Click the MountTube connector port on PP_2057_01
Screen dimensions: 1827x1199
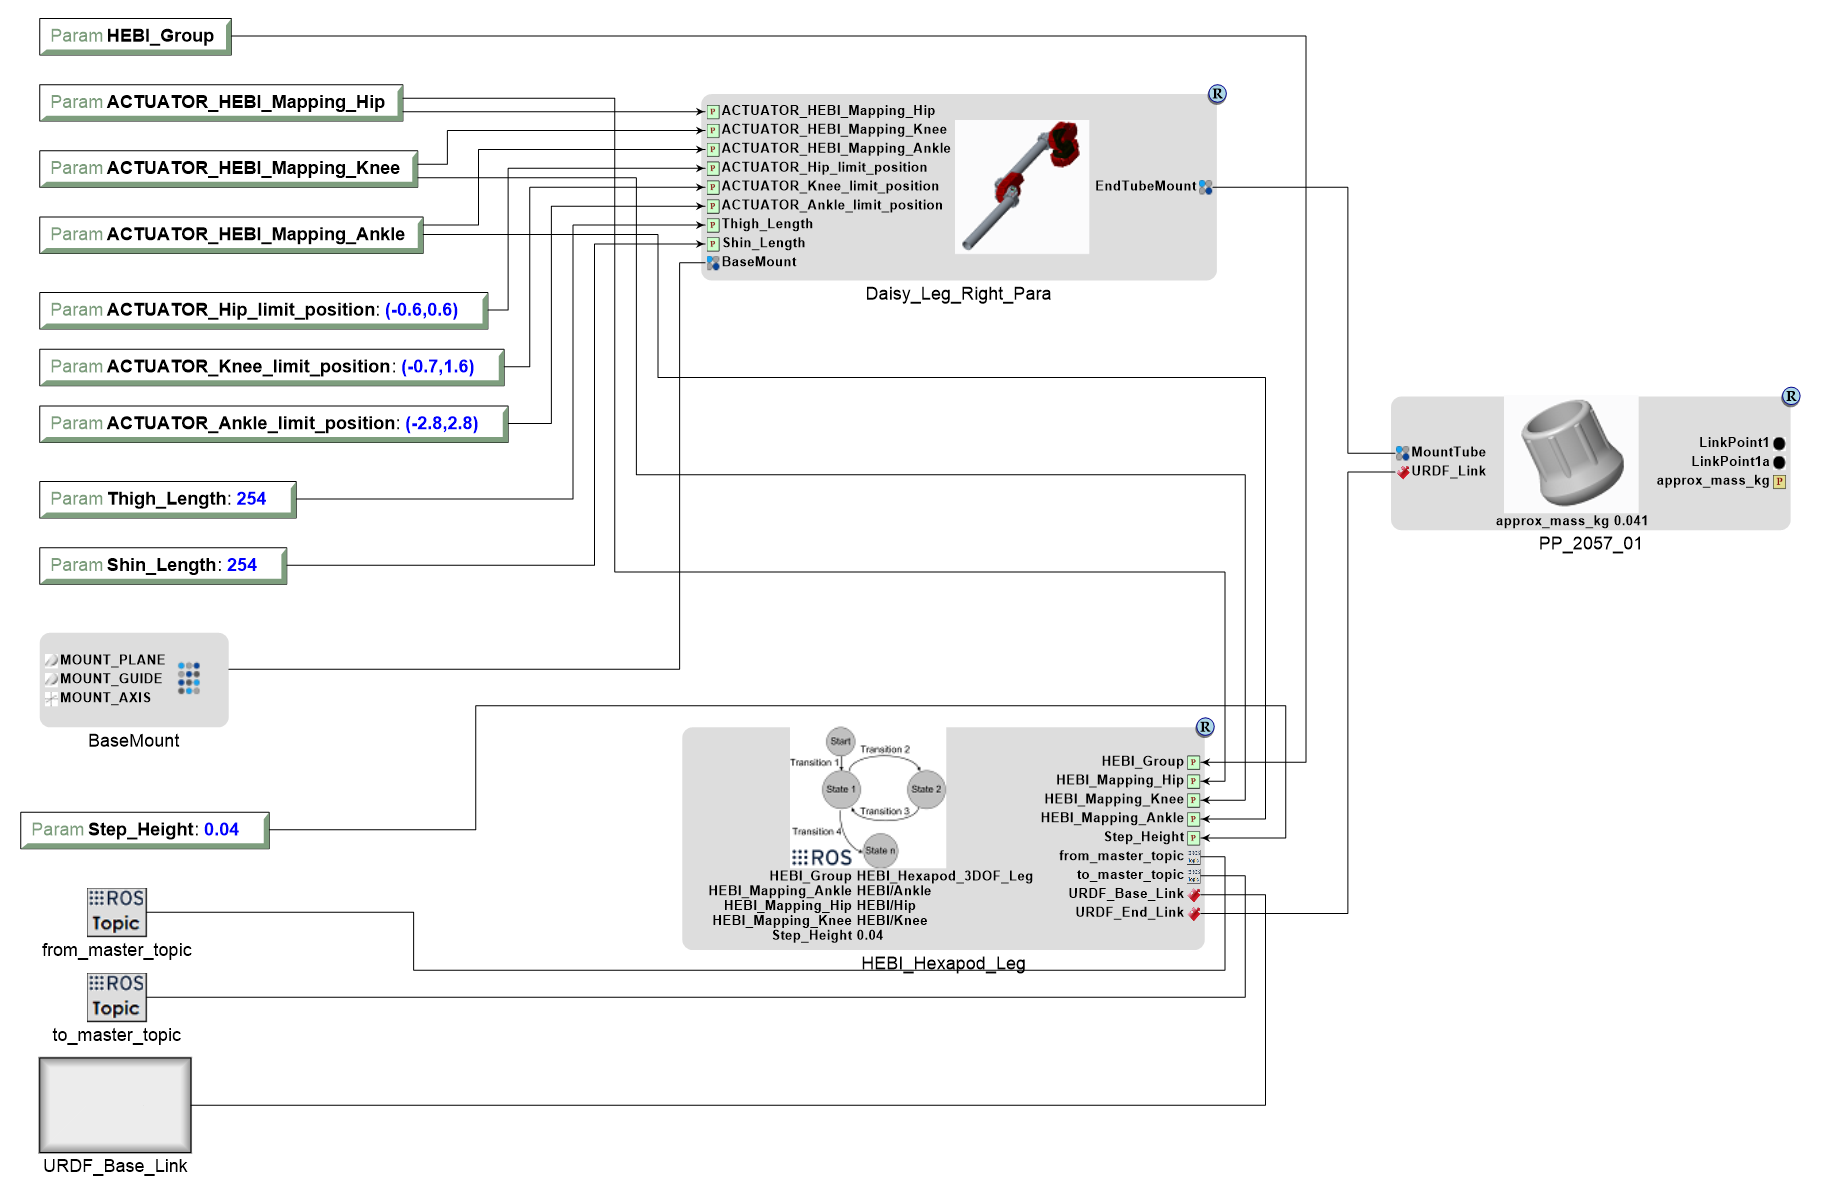click(x=1402, y=453)
